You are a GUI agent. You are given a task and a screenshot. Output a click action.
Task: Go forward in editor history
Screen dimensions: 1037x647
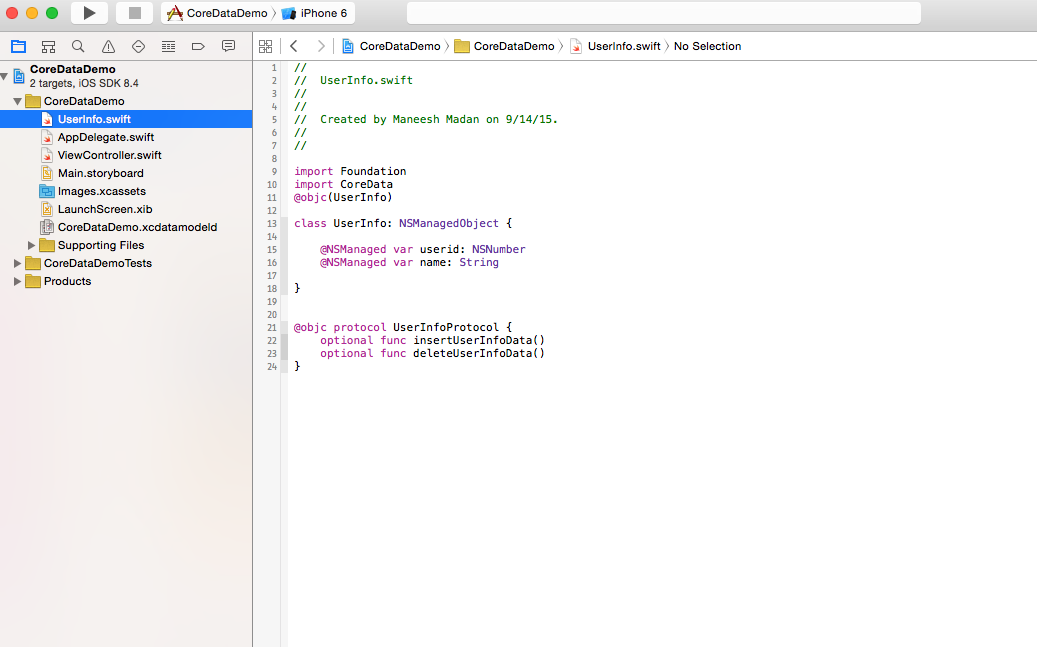coord(321,46)
